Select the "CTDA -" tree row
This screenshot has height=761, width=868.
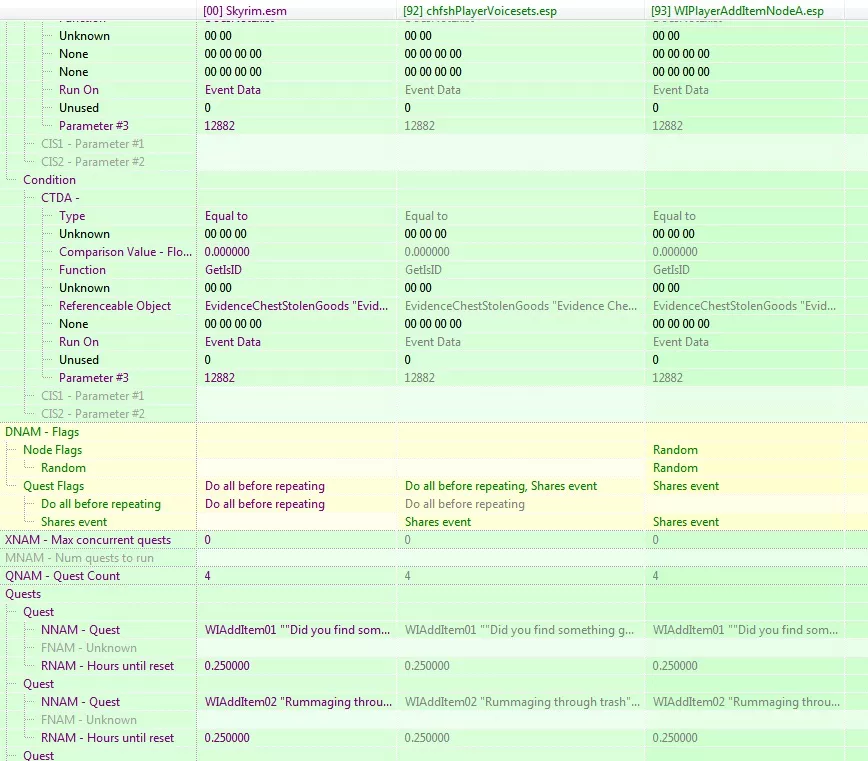[x=60, y=198]
